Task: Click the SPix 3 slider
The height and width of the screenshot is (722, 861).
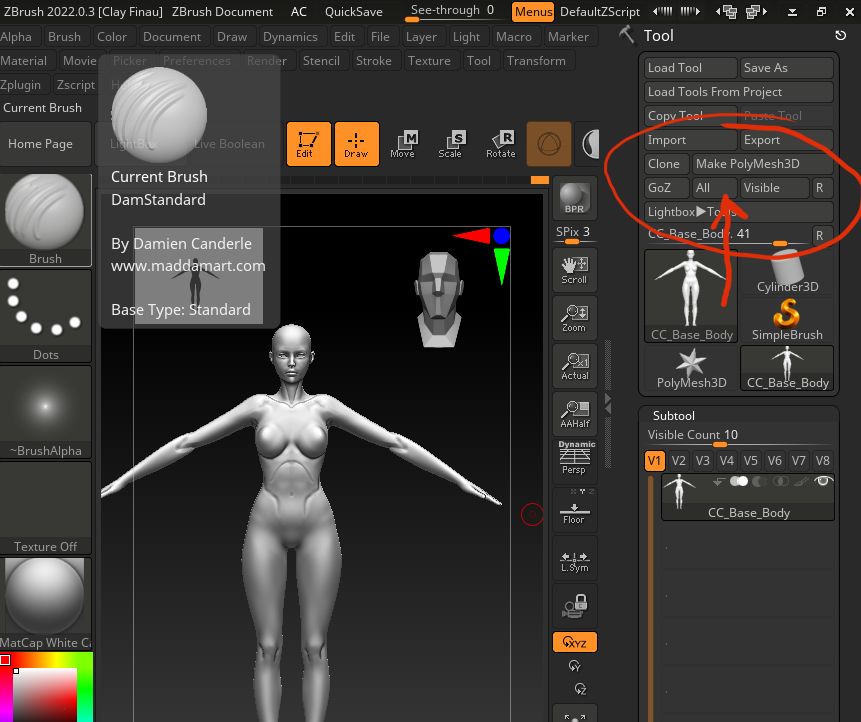Action: point(574,234)
